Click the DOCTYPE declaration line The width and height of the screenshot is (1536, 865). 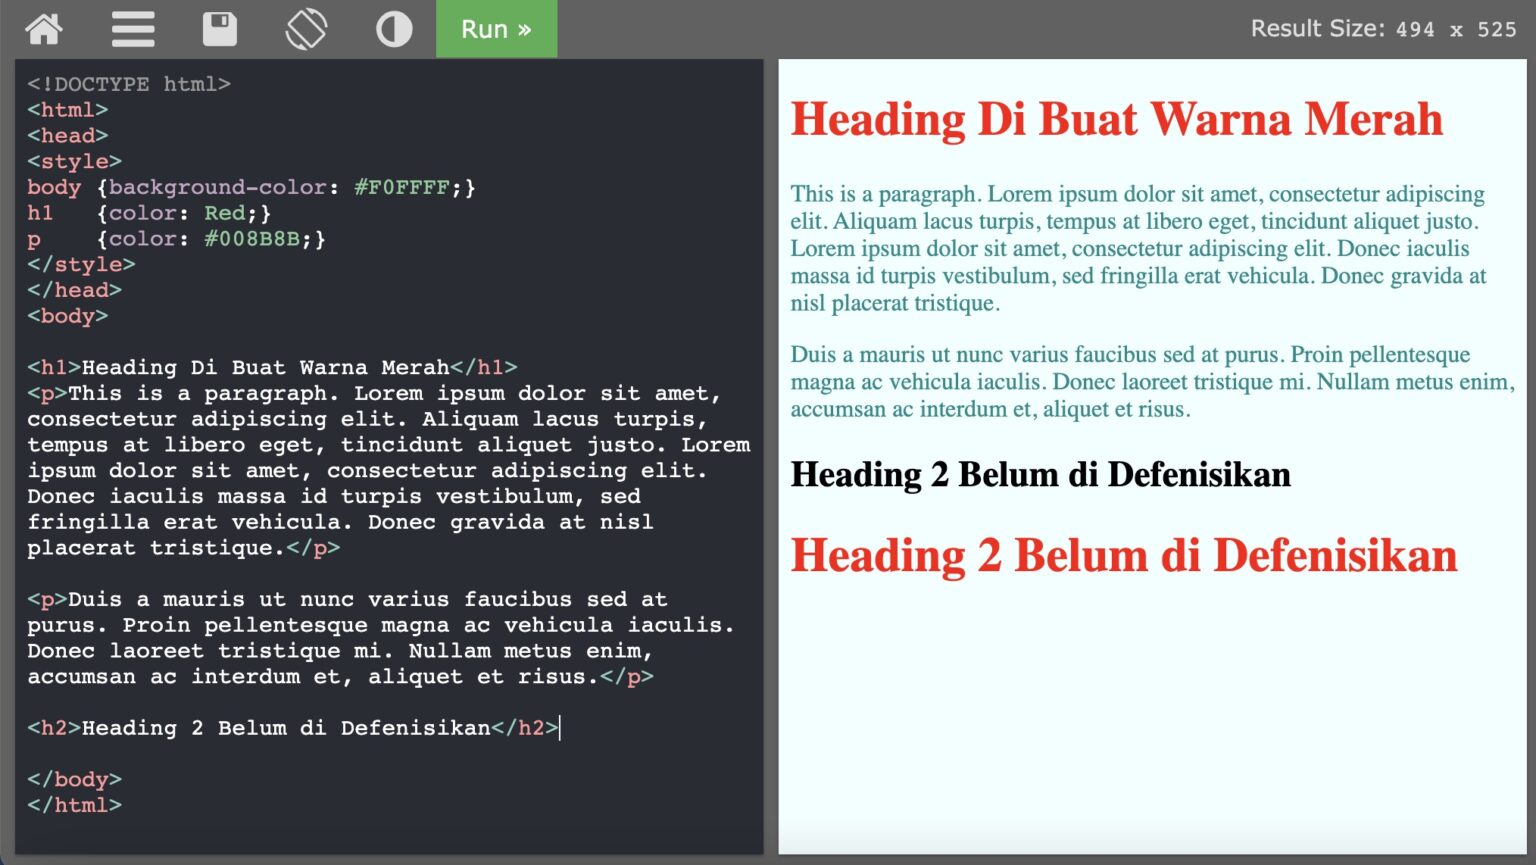click(x=128, y=84)
